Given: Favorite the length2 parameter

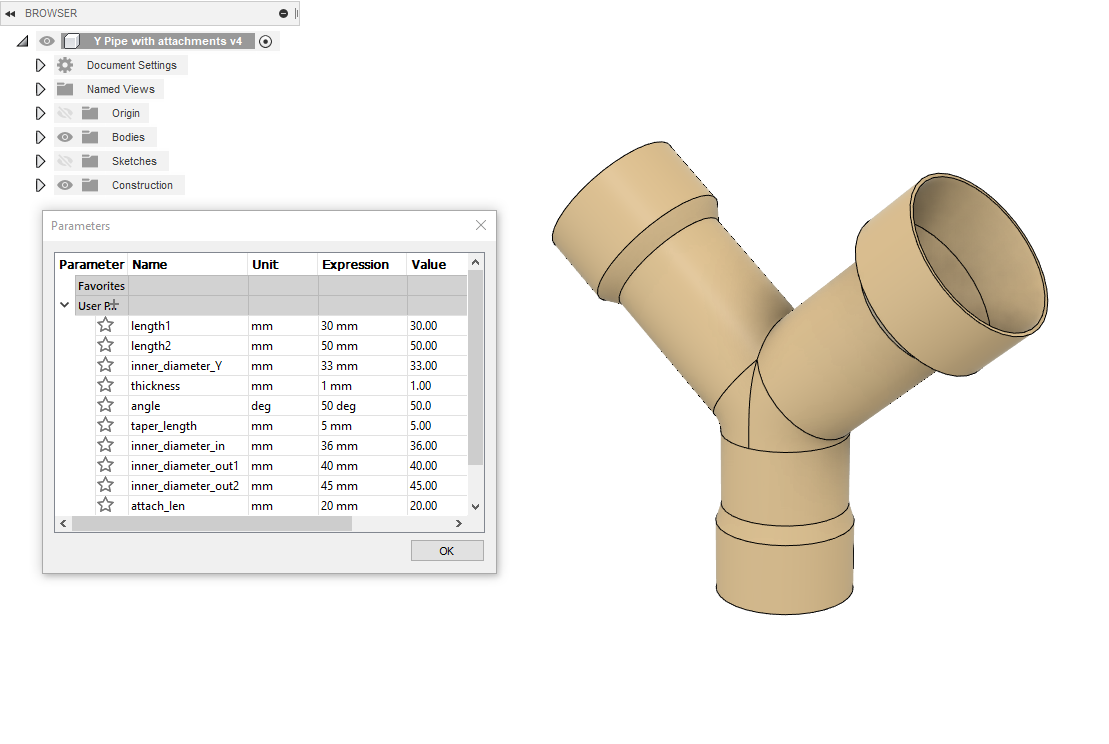Looking at the screenshot, I should click(x=105, y=345).
